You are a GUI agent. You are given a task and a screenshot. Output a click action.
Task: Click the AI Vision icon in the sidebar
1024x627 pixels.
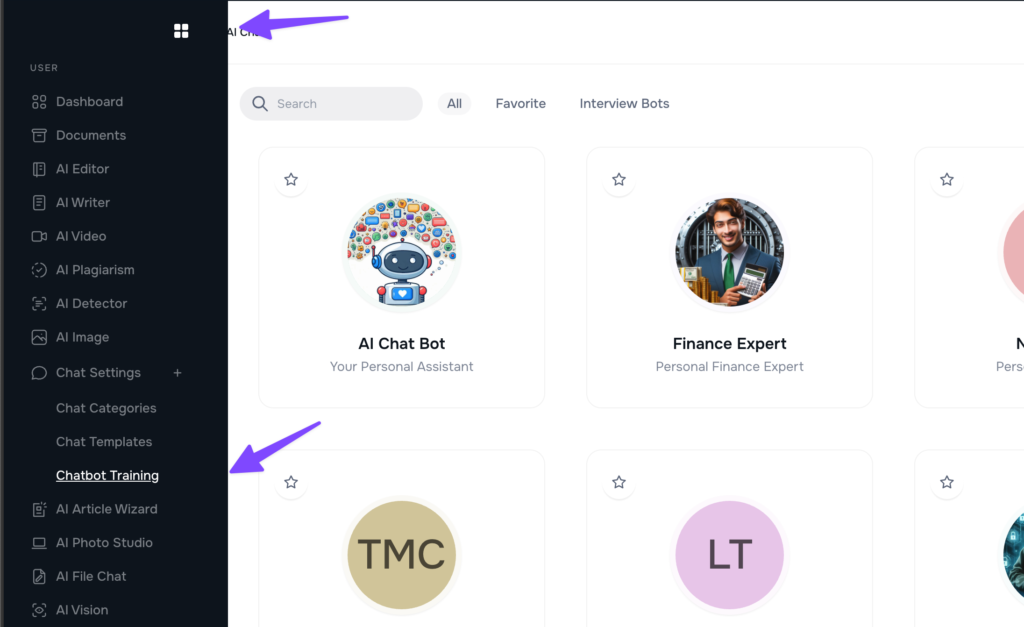(39, 610)
